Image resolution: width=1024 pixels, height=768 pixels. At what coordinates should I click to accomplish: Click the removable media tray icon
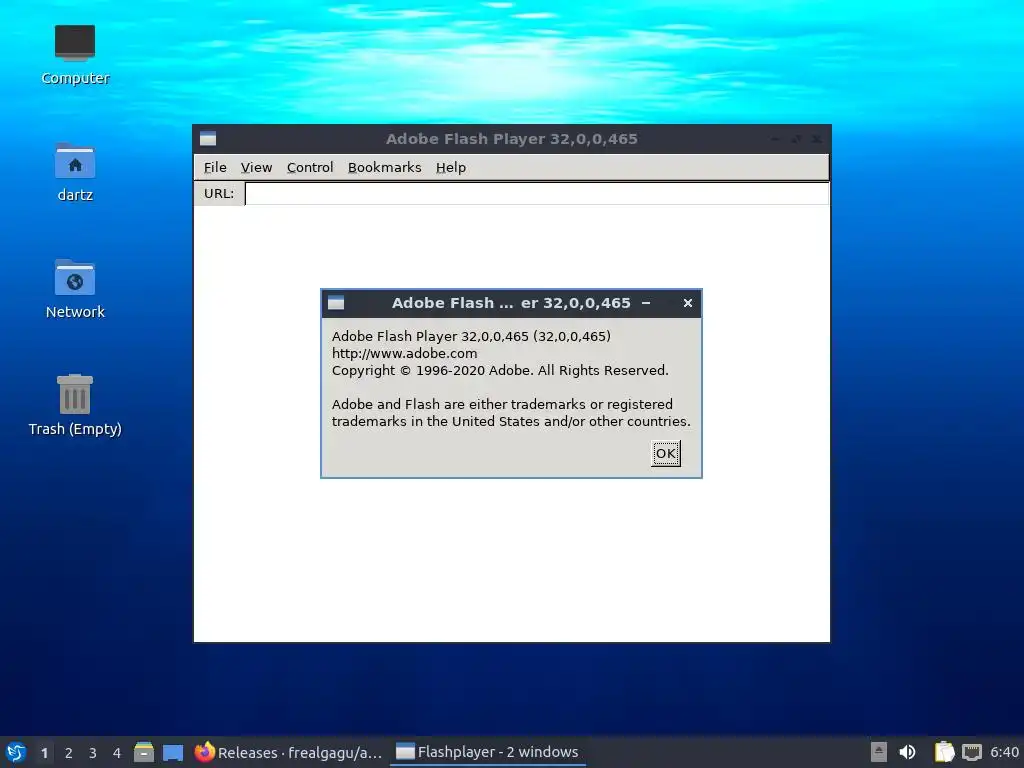click(x=879, y=752)
